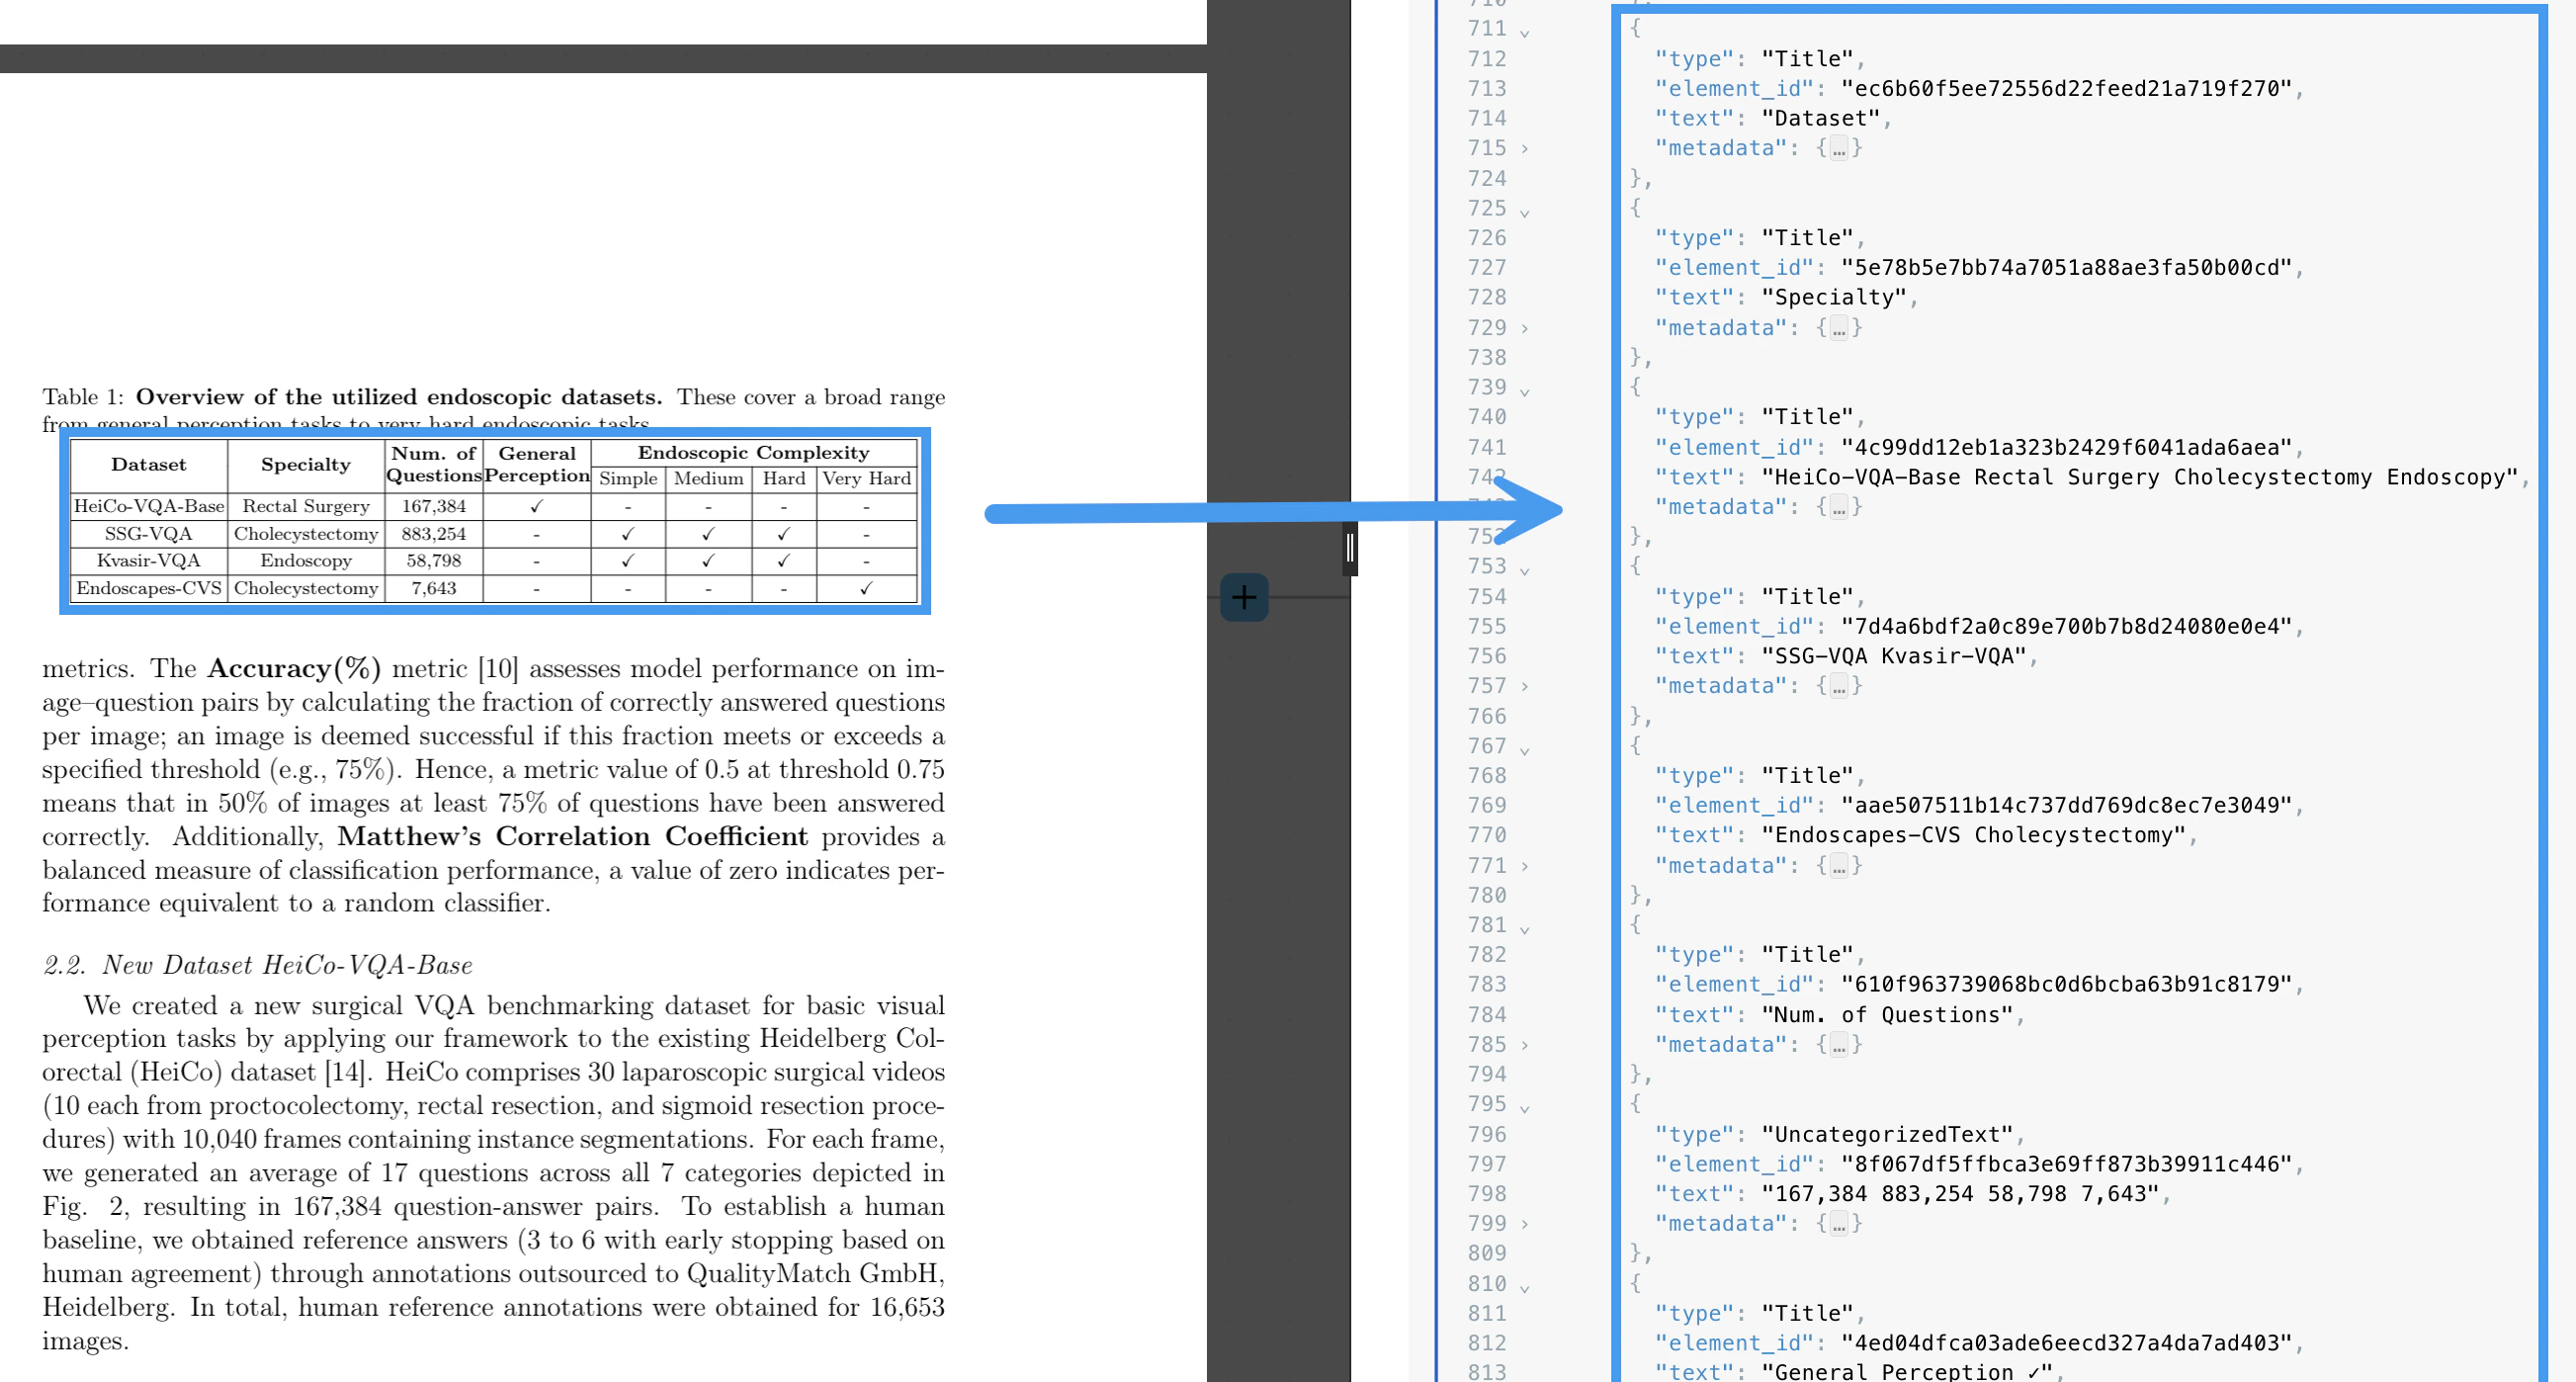Collapse the JSON object at line 711
The height and width of the screenshot is (1382, 2576).
pos(1524,31)
